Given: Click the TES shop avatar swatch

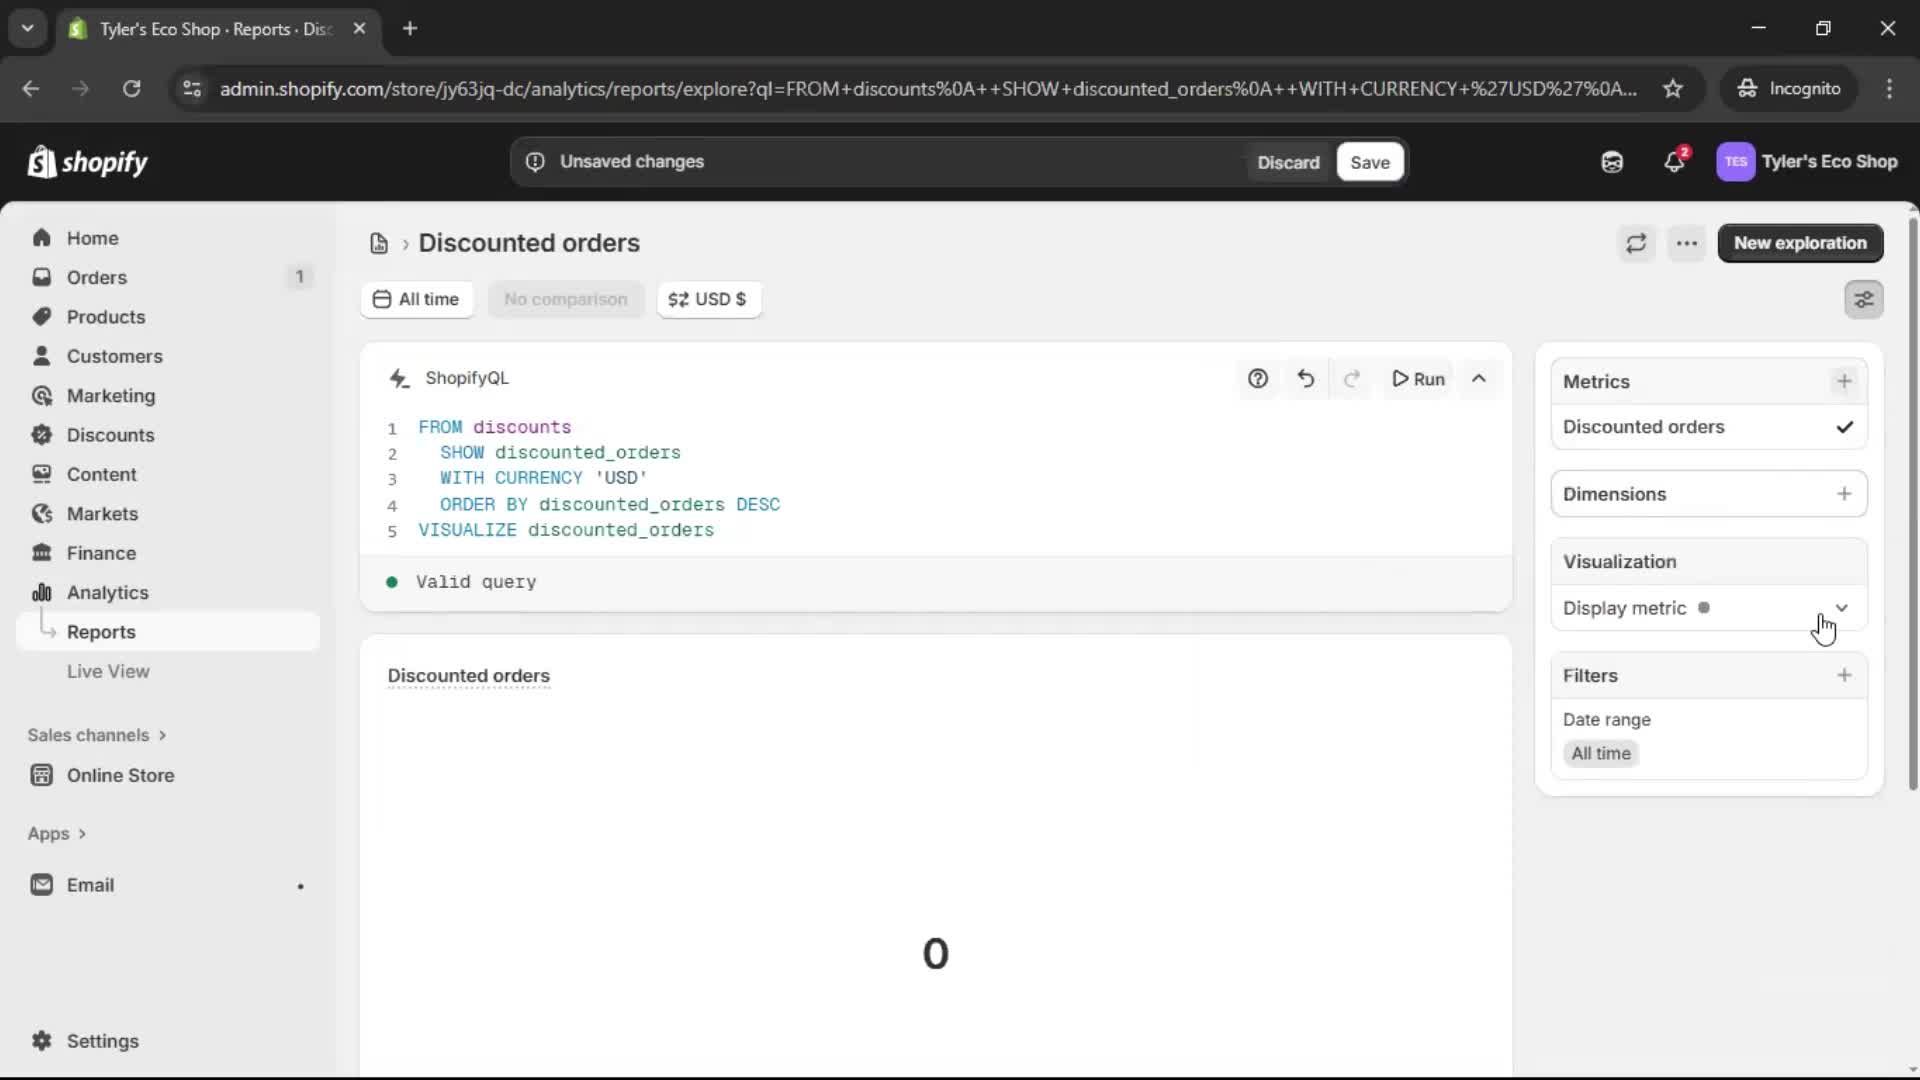Looking at the screenshot, I should tap(1736, 161).
